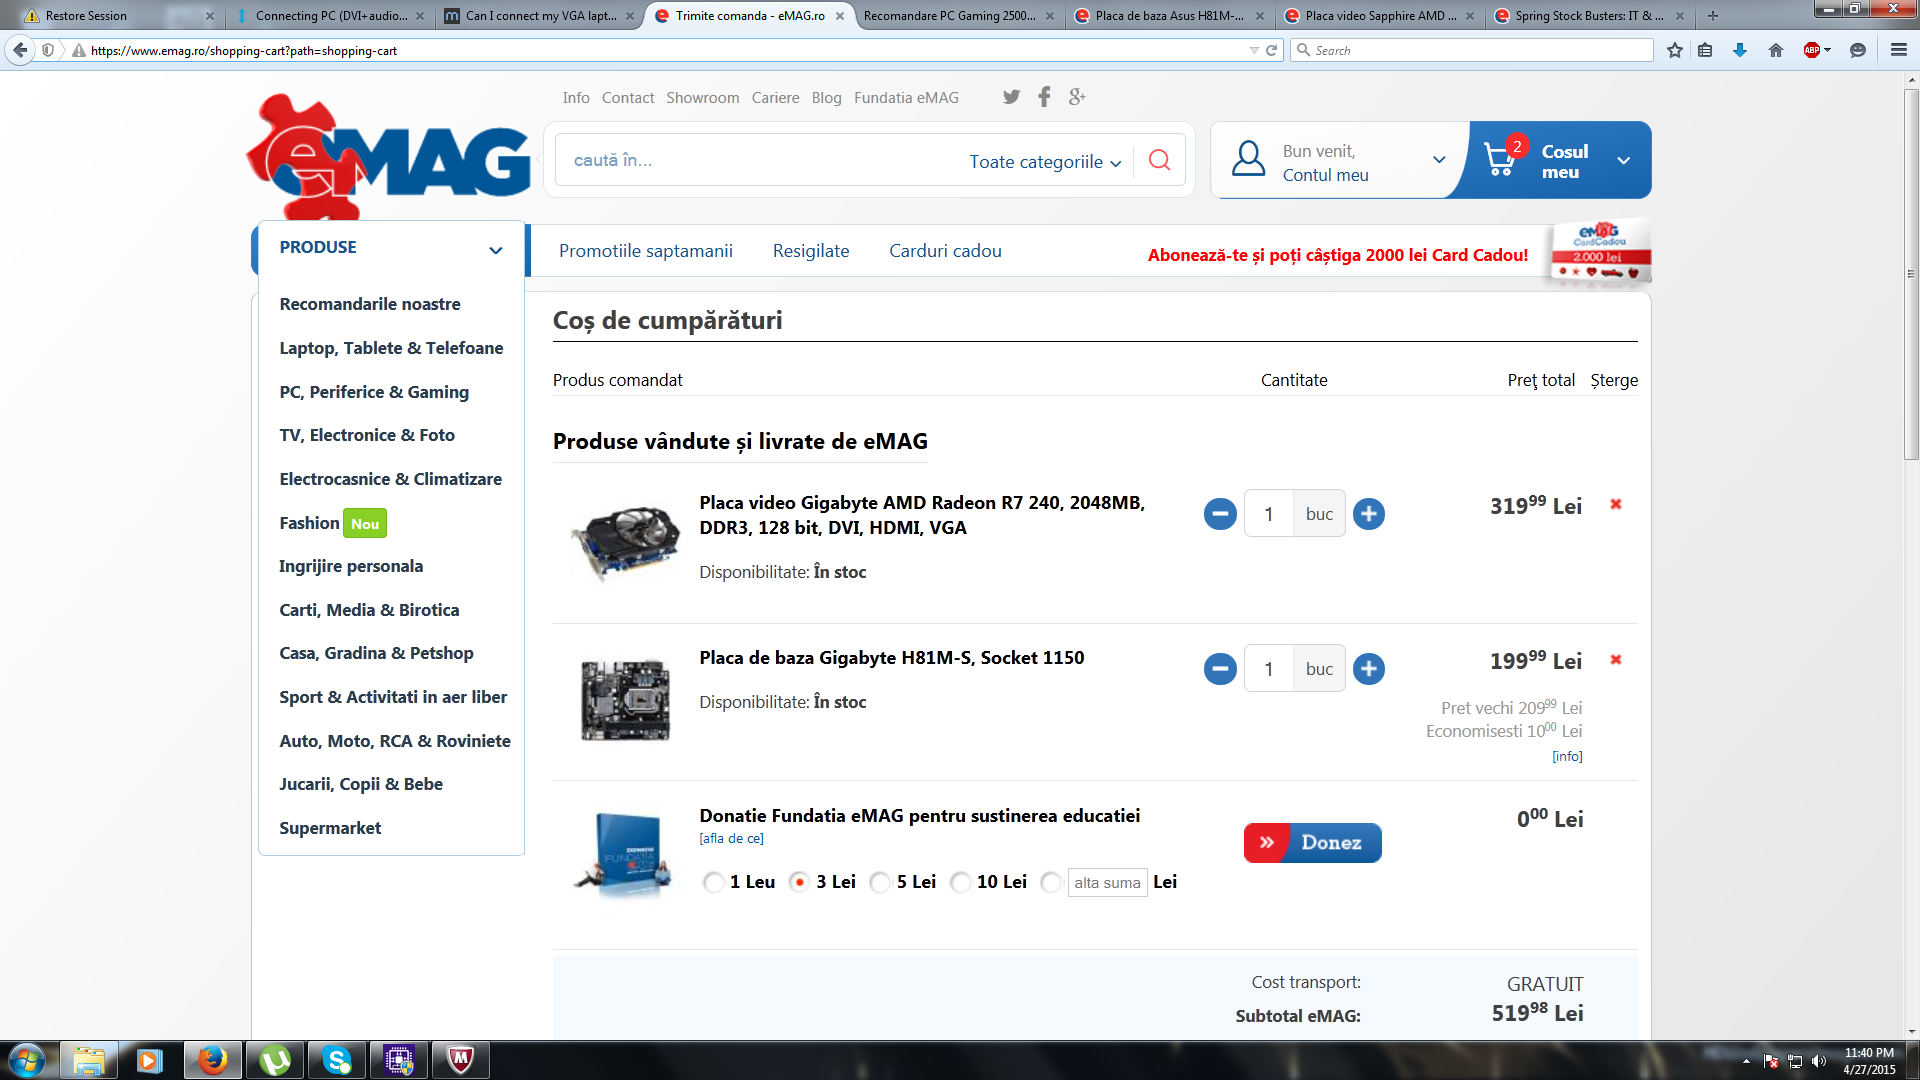This screenshot has width=1920, height=1080.
Task: Click the Google Plus icon
Action: 1077,97
